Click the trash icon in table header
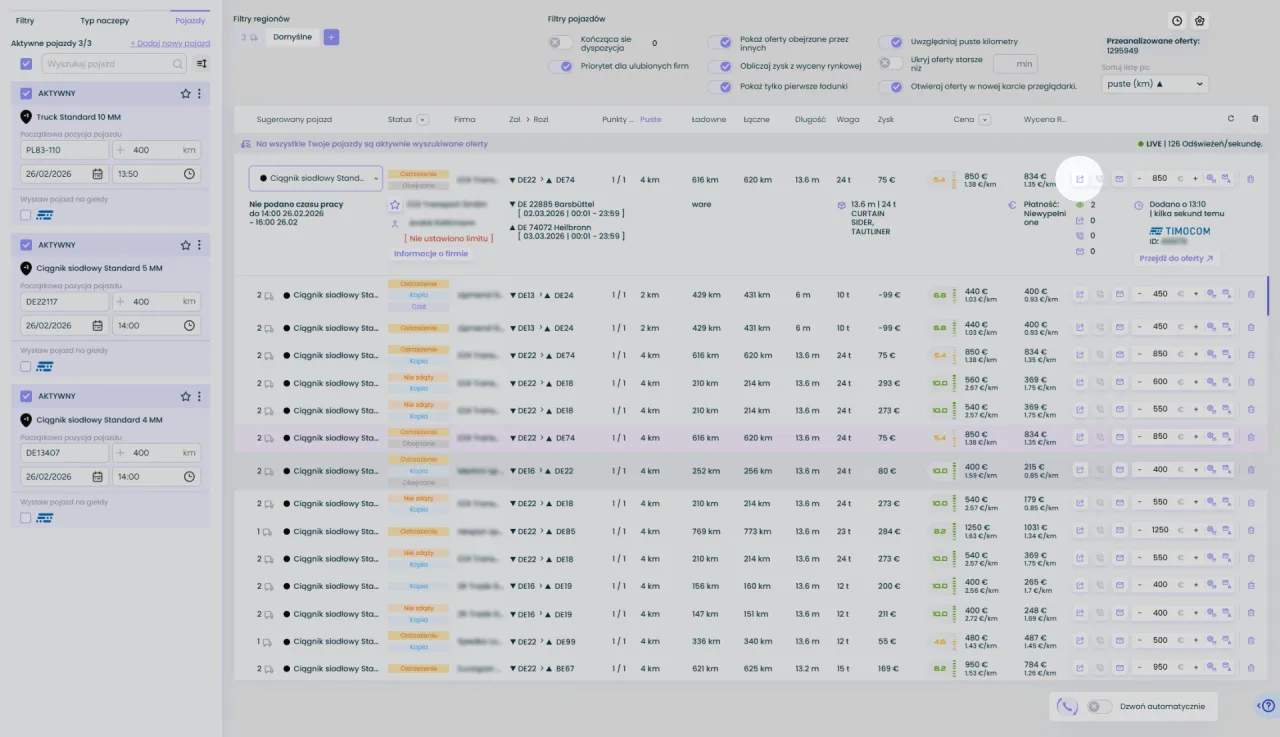 point(1255,119)
